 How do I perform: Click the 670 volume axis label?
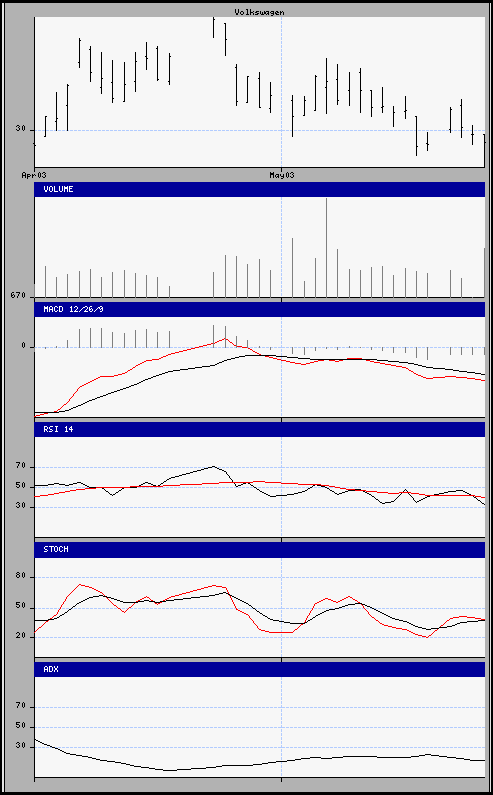point(18,295)
